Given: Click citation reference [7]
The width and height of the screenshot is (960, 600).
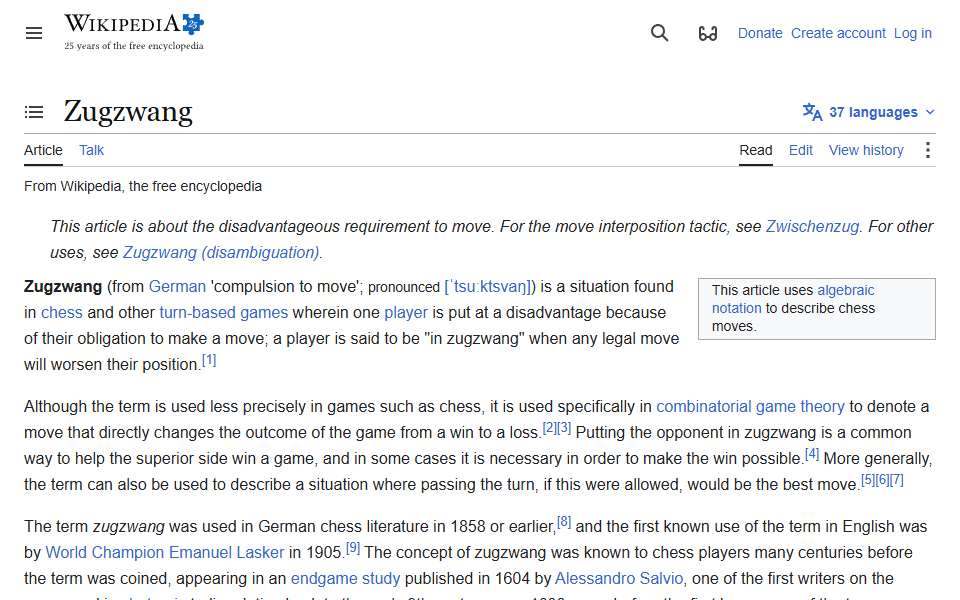Looking at the screenshot, I should [896, 479].
